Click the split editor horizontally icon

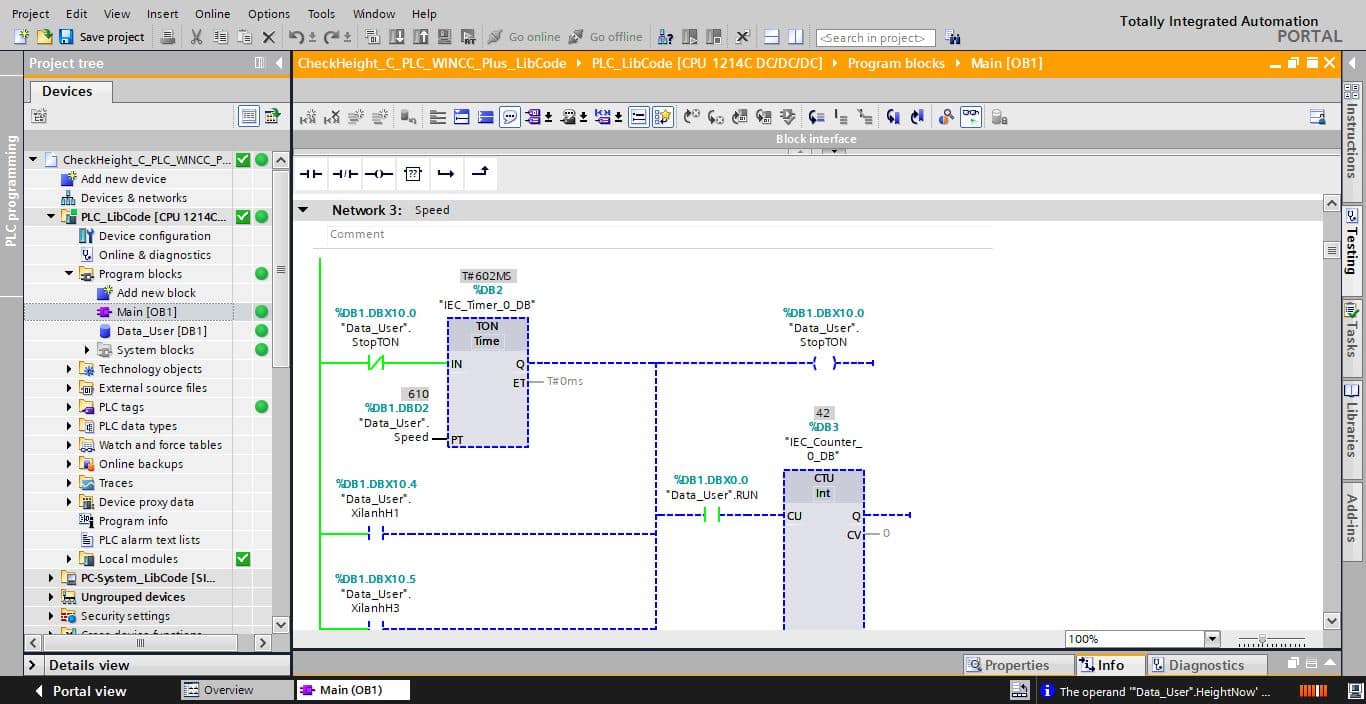pos(771,37)
